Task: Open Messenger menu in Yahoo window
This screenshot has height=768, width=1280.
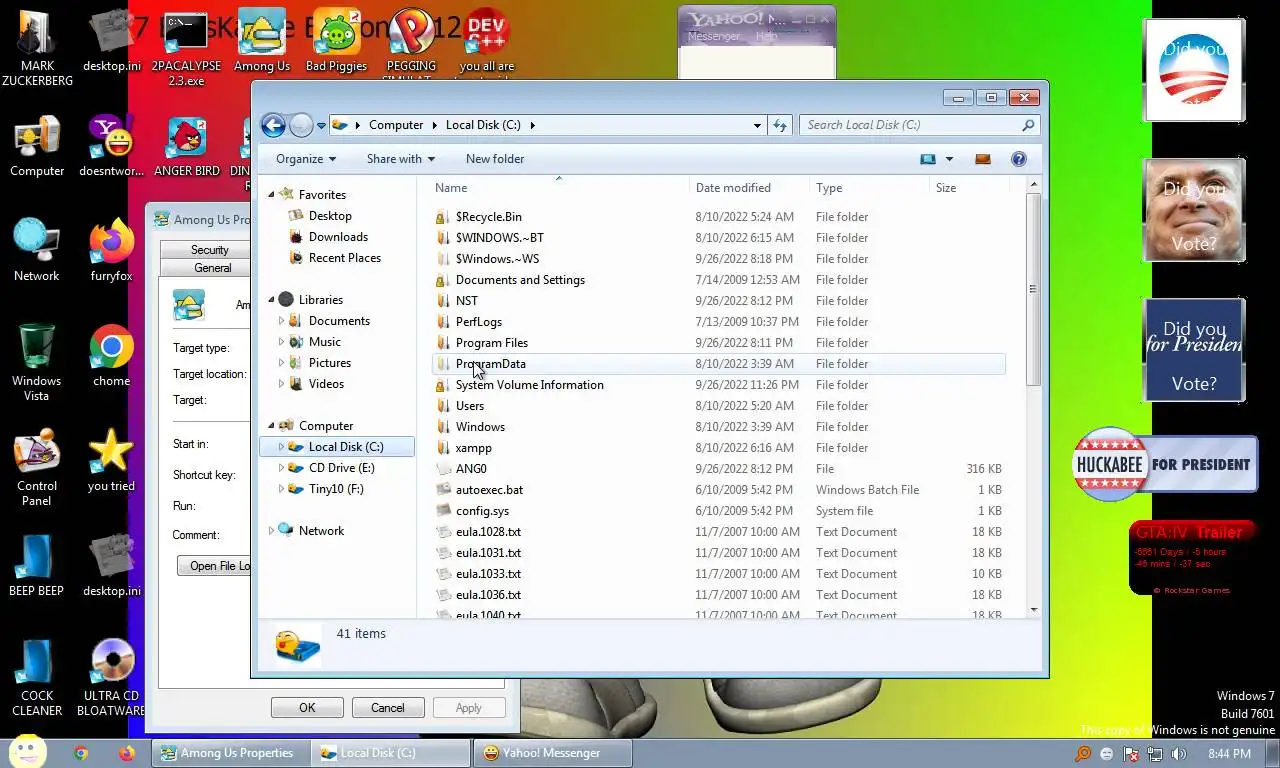Action: [714, 36]
